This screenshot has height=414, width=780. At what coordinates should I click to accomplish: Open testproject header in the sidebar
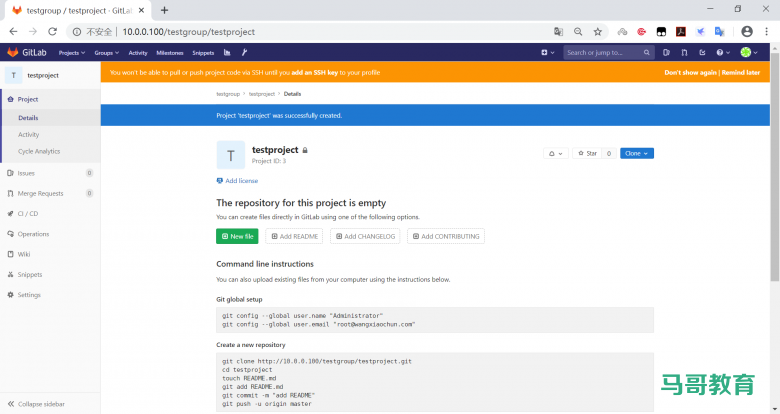click(x=50, y=75)
